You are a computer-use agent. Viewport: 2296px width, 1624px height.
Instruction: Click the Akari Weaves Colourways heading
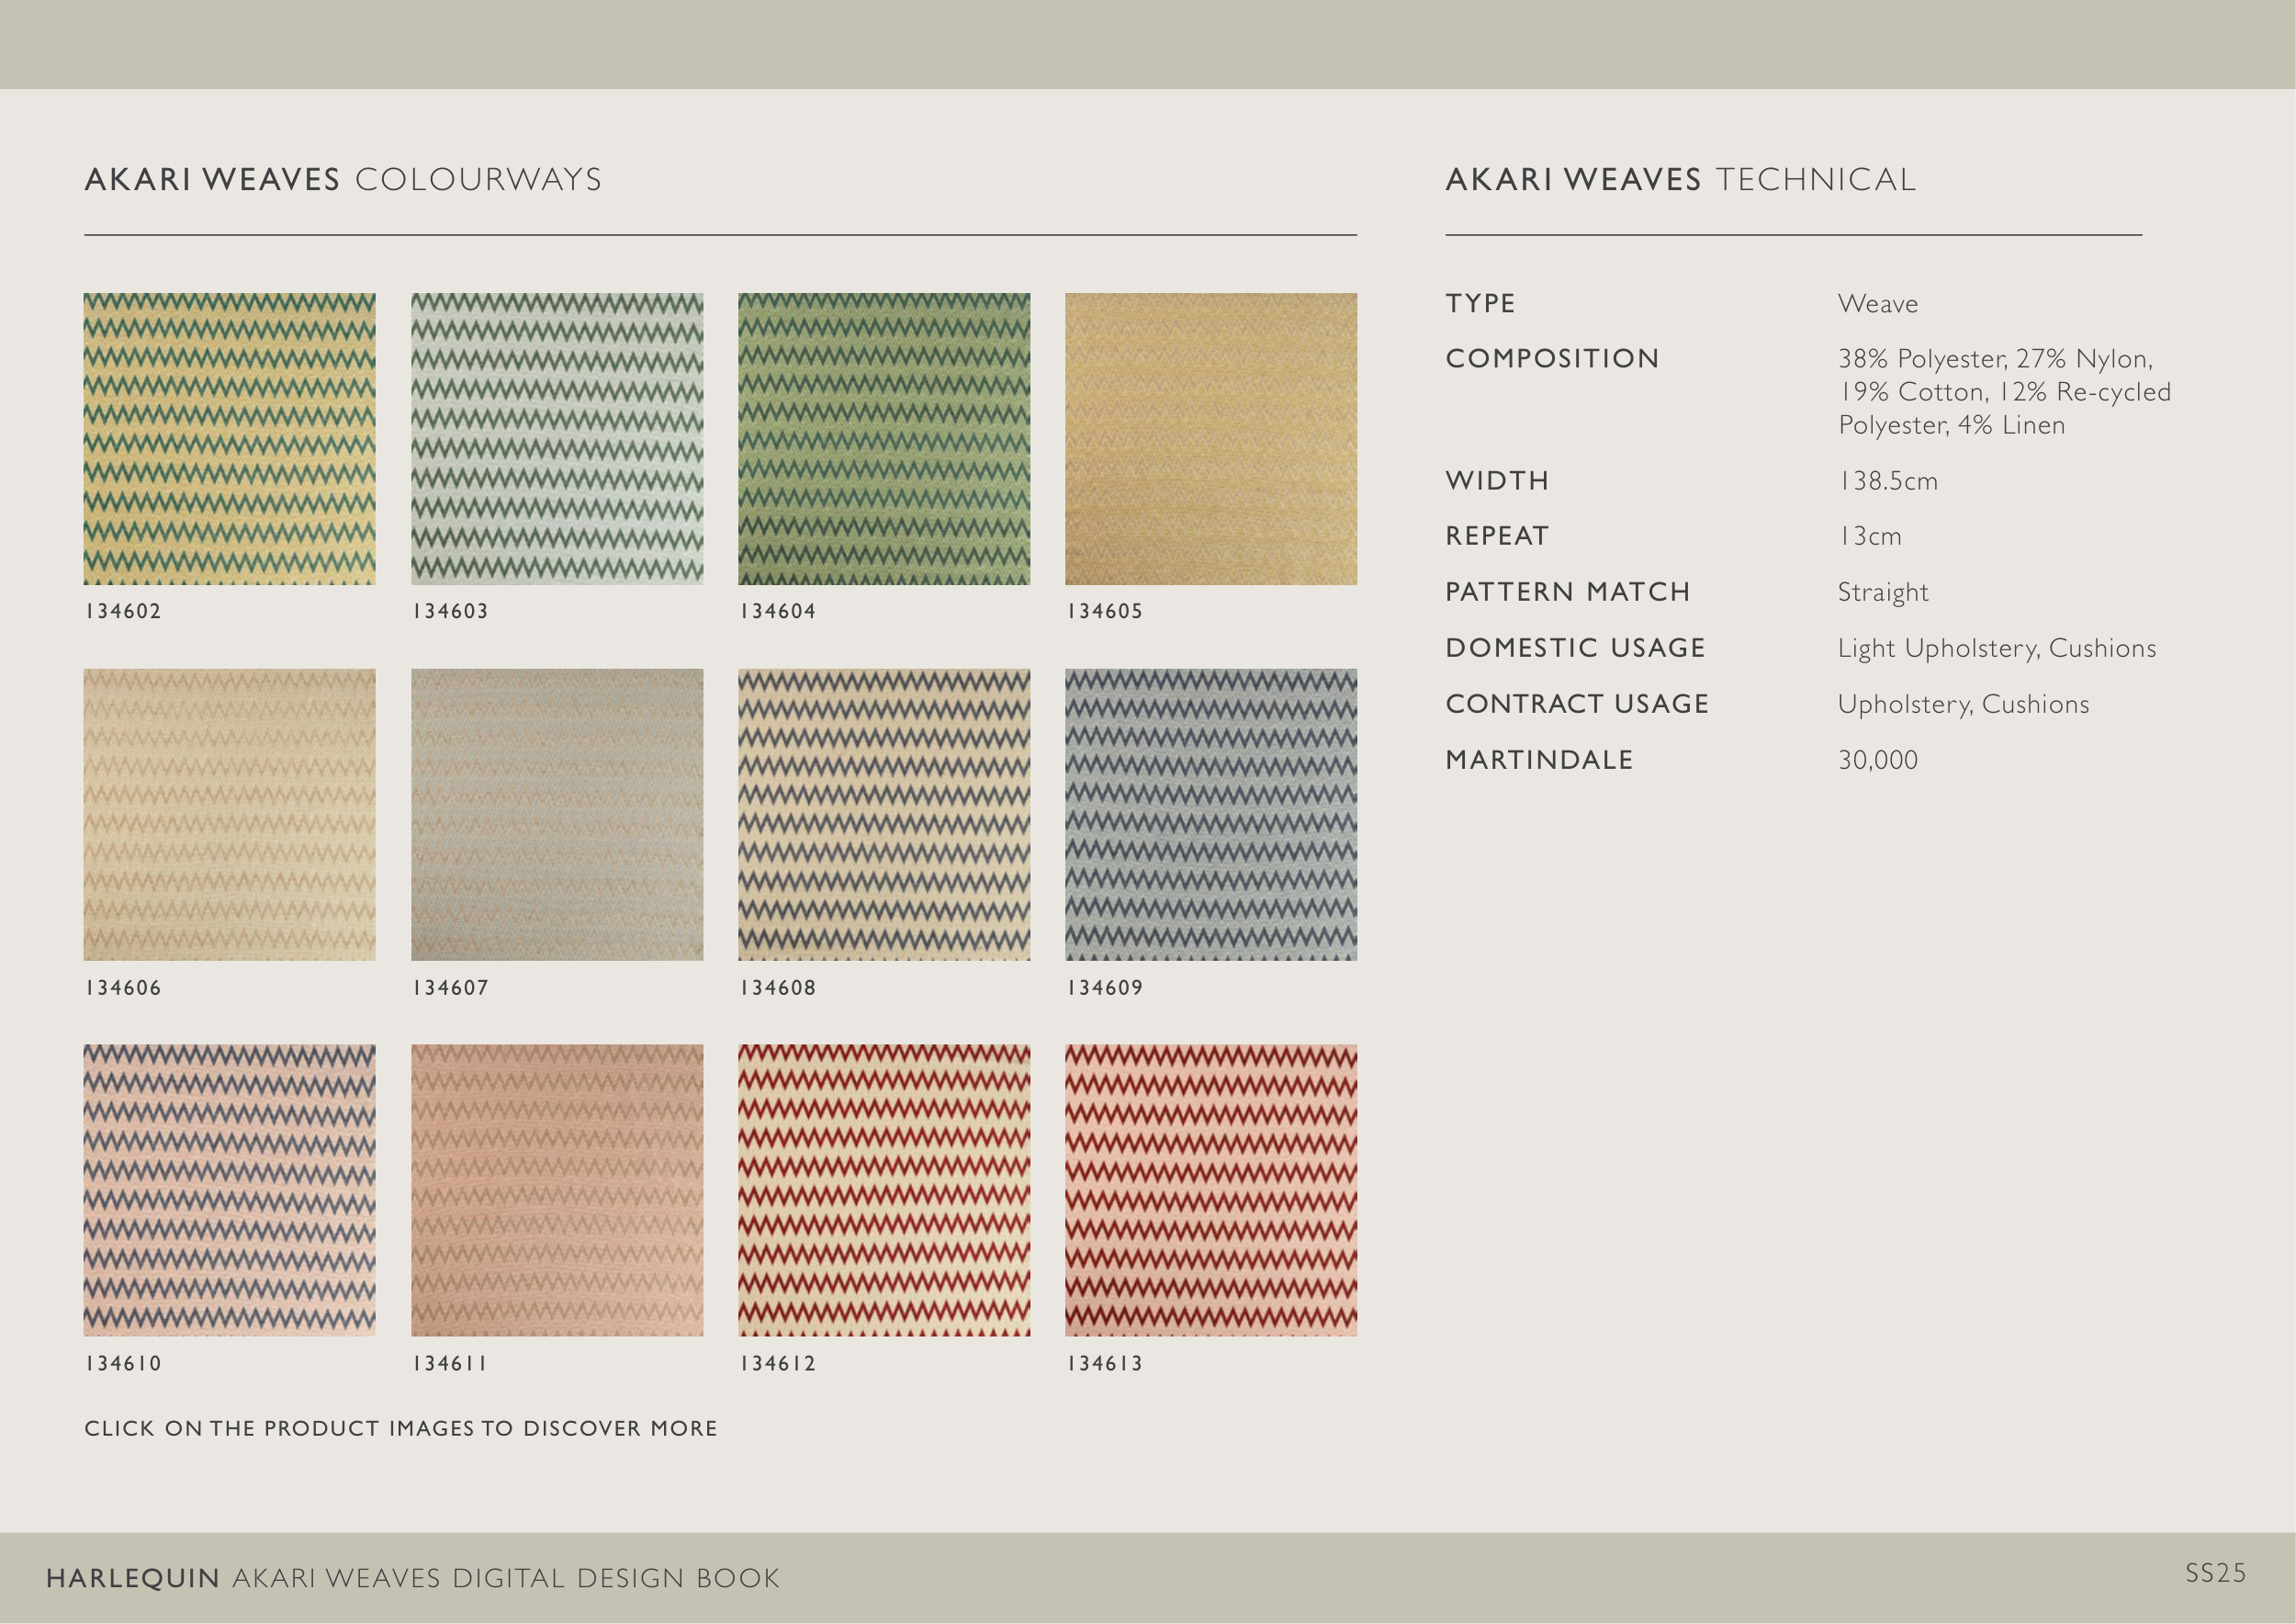(x=343, y=179)
